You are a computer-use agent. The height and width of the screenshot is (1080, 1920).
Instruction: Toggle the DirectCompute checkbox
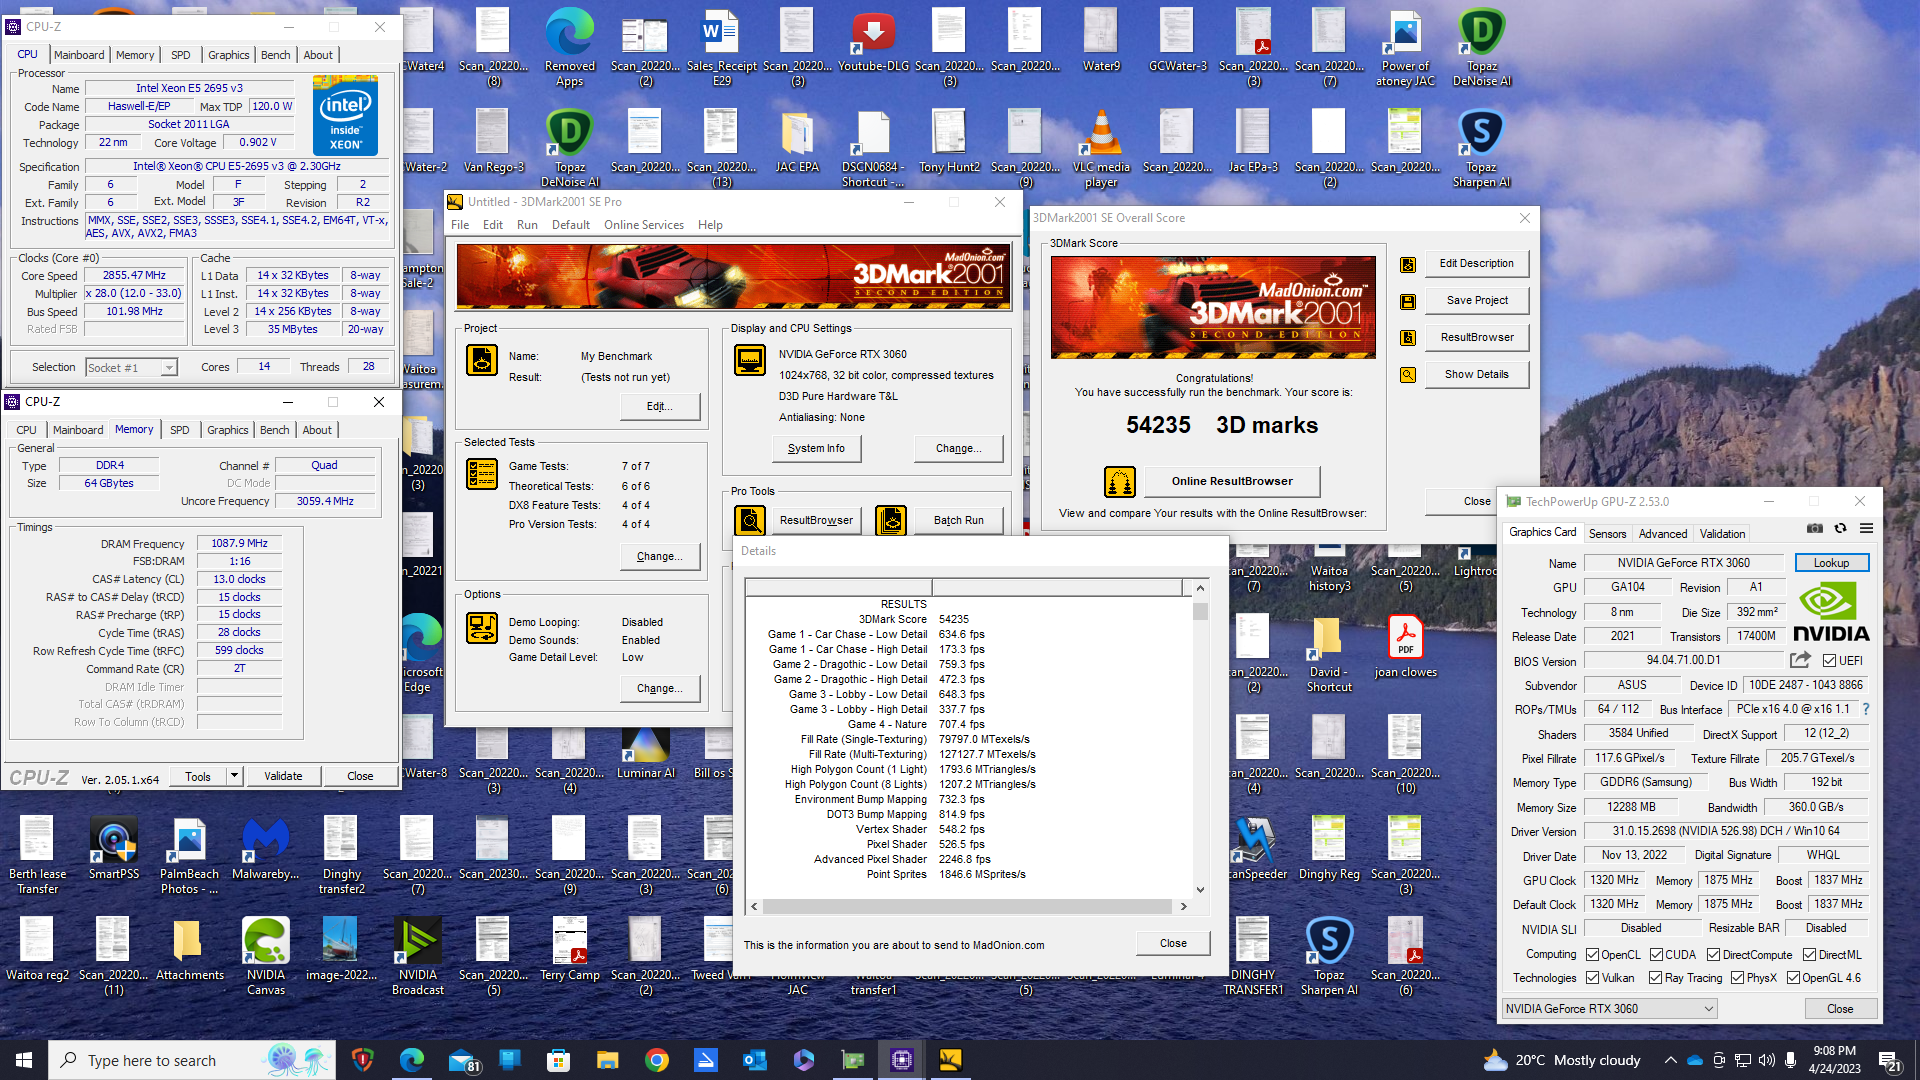1714,955
